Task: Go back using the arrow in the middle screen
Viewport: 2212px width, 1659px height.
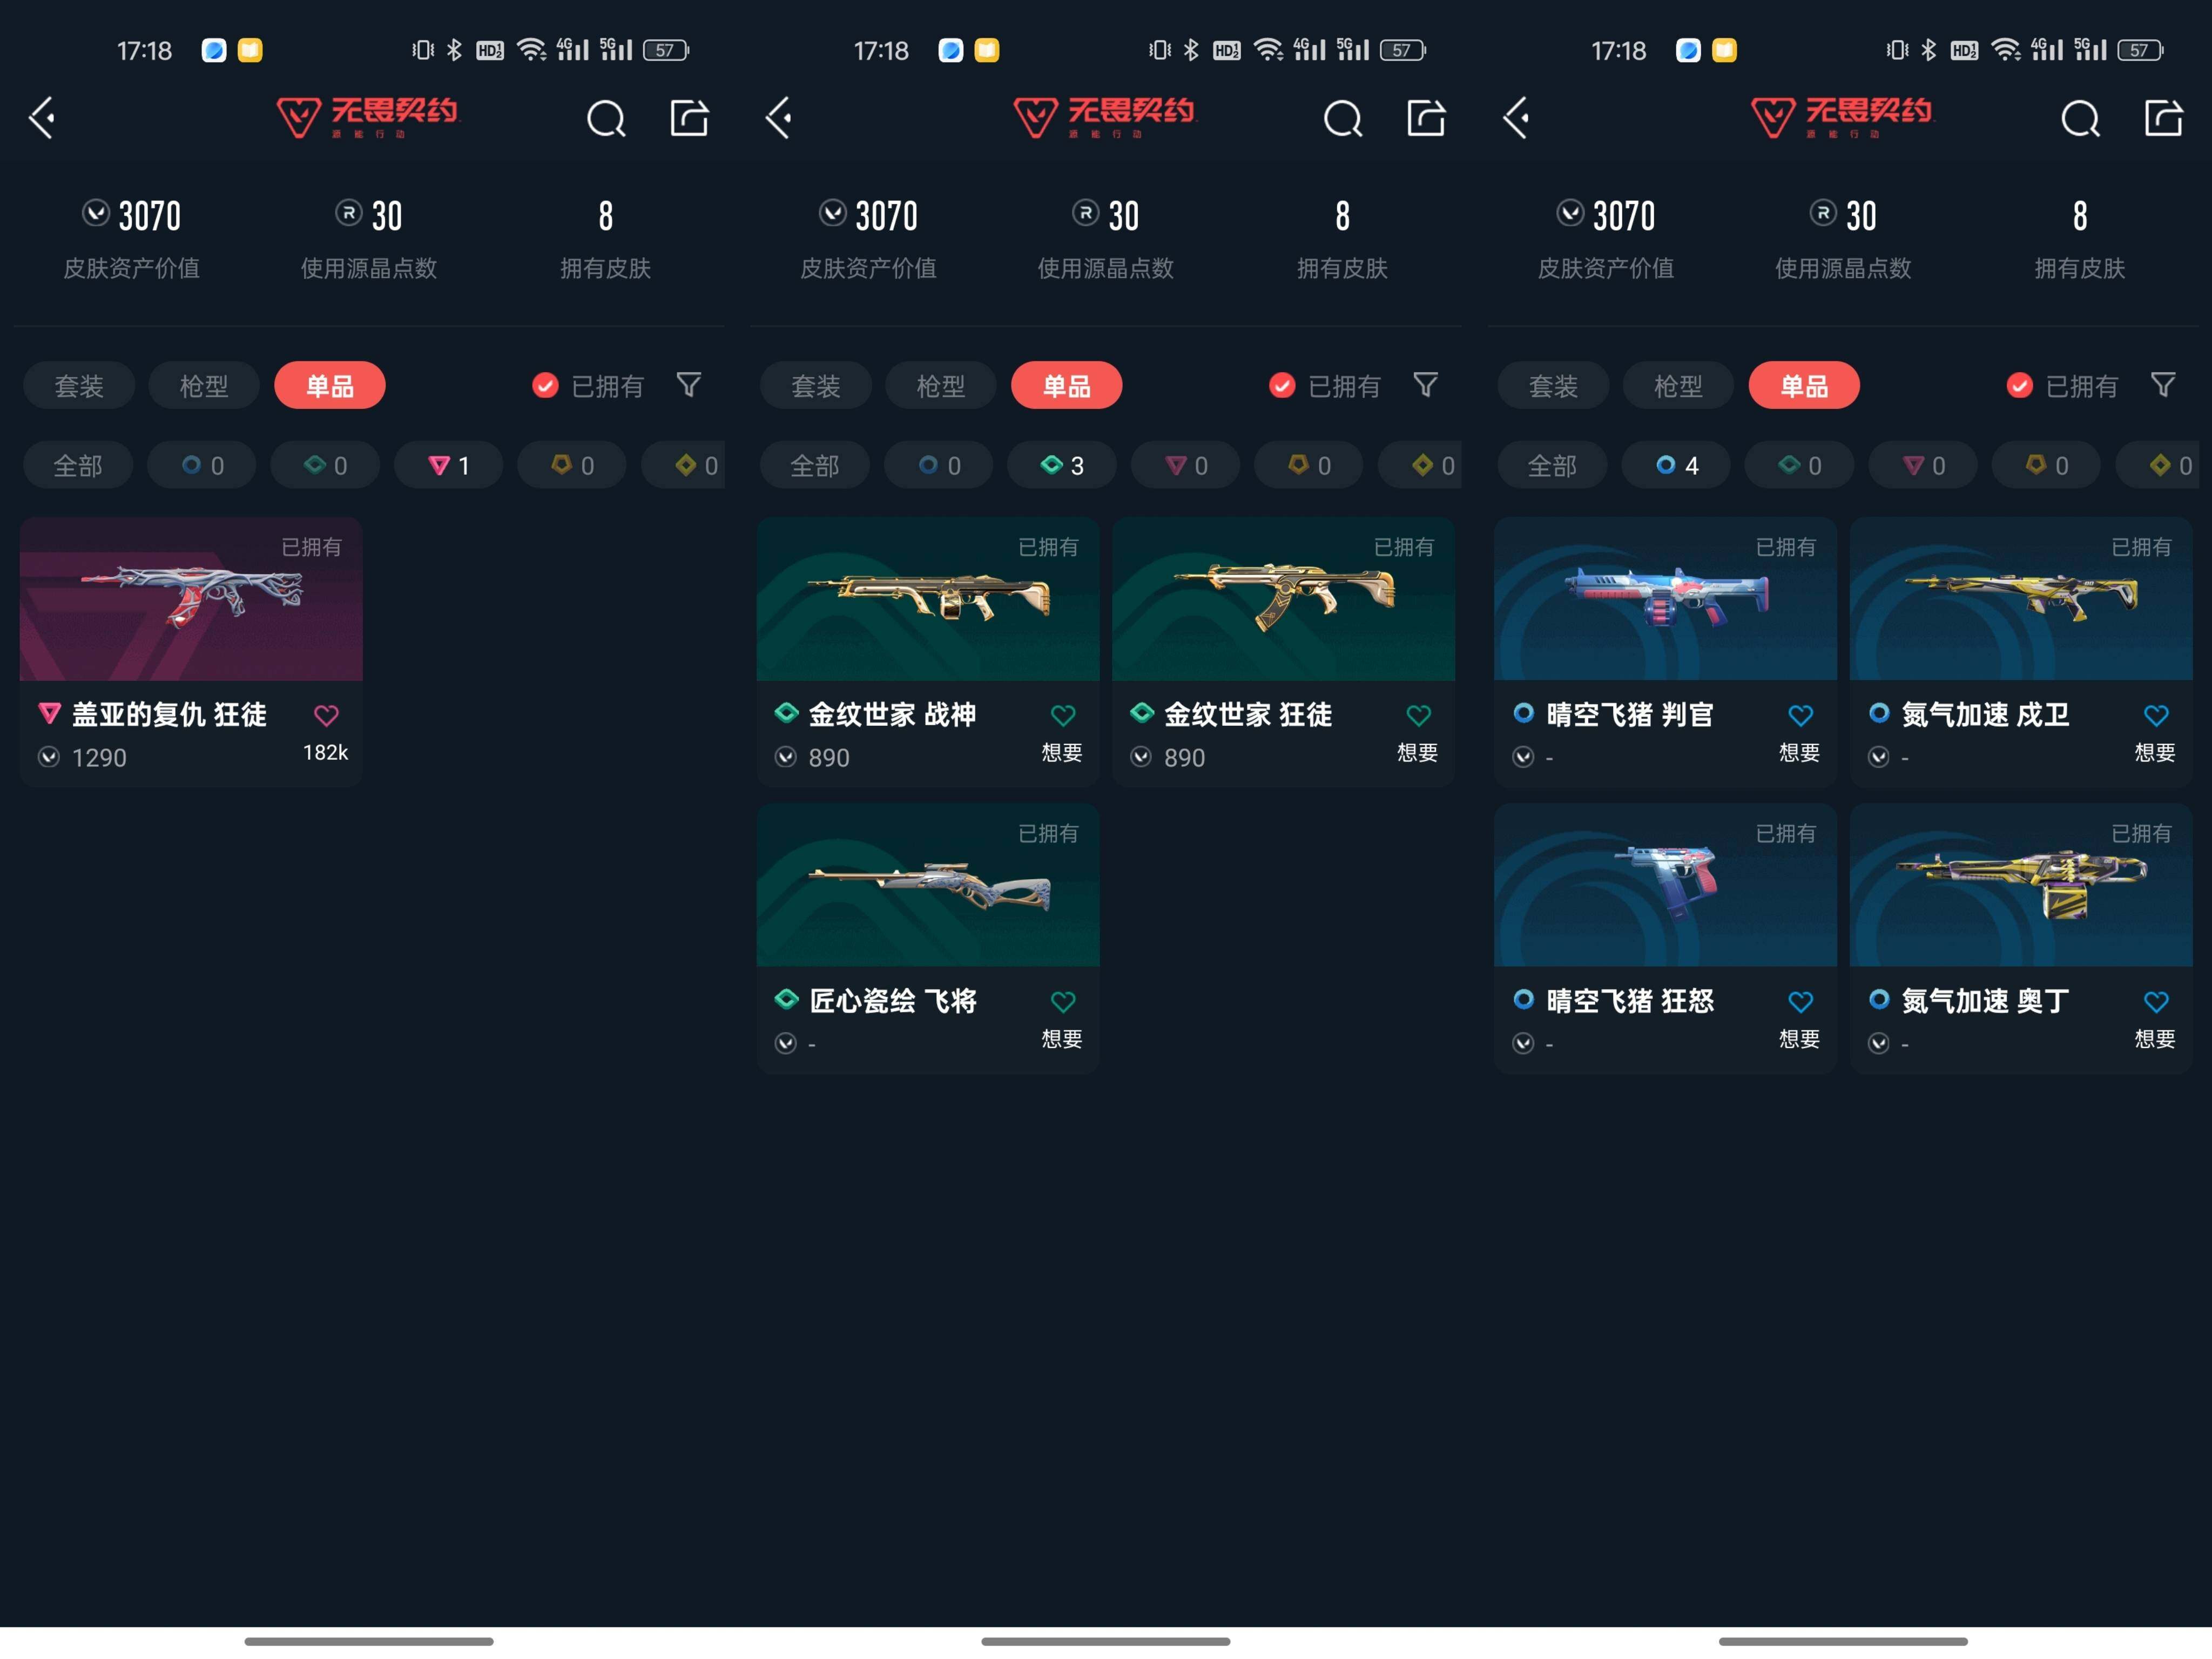Action: 779,118
